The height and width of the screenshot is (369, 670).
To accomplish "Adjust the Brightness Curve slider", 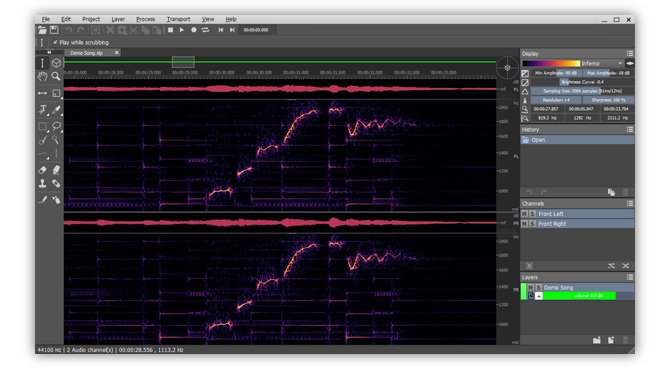I will 582,82.
